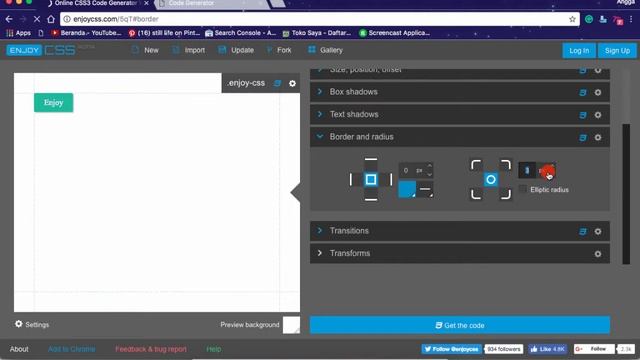Open the Help link in footer
The width and height of the screenshot is (640, 360).
click(x=213, y=349)
